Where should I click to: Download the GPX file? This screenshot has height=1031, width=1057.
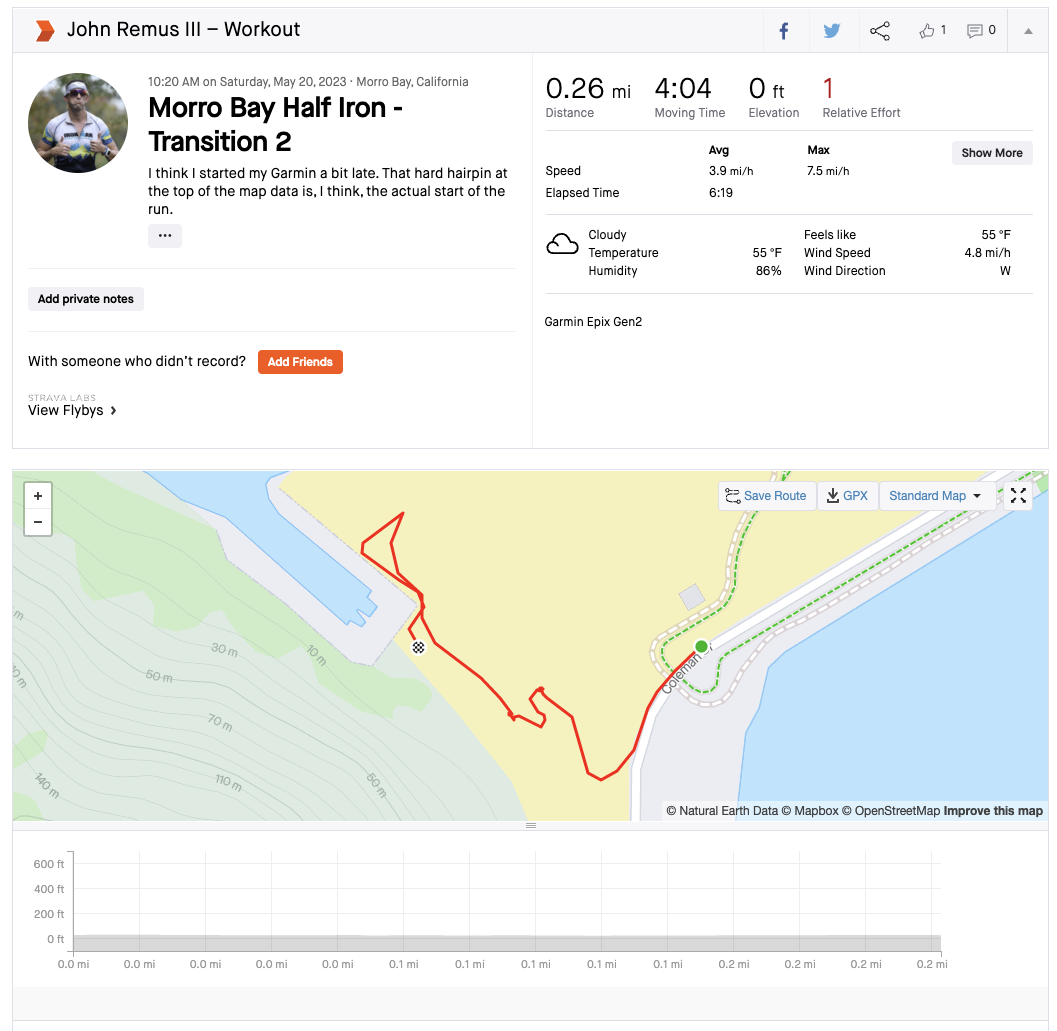coord(847,496)
